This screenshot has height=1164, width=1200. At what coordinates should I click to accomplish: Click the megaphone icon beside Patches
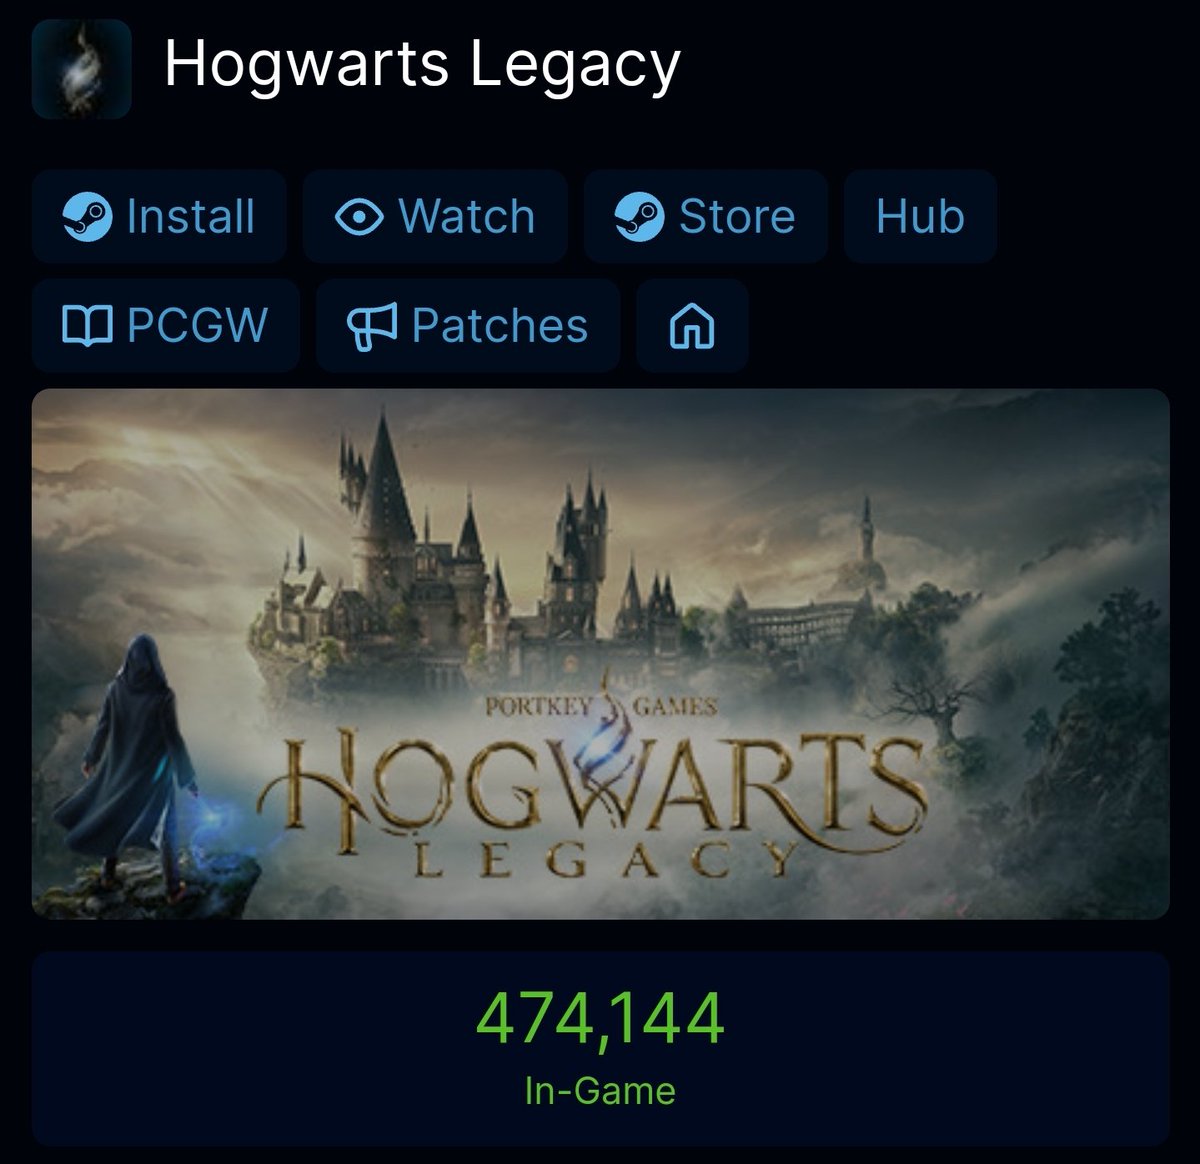[372, 326]
